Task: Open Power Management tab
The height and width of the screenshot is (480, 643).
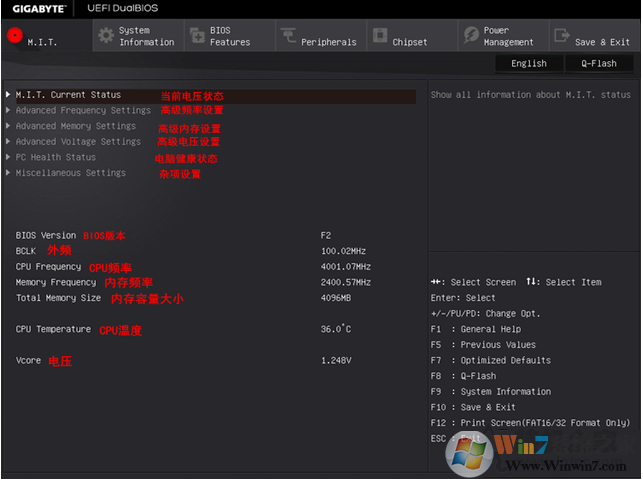Action: tap(504, 36)
